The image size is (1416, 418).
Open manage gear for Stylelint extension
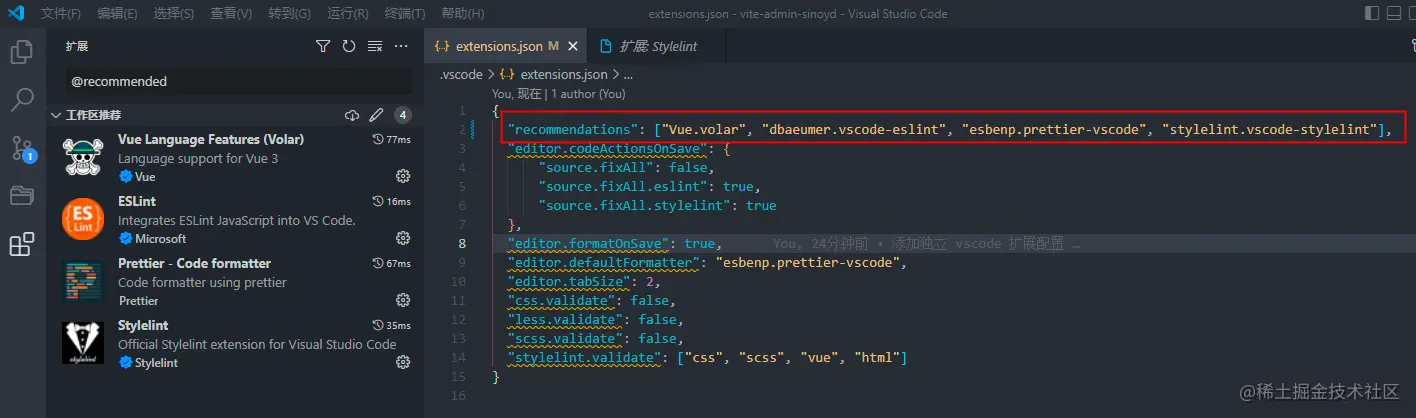coord(403,362)
